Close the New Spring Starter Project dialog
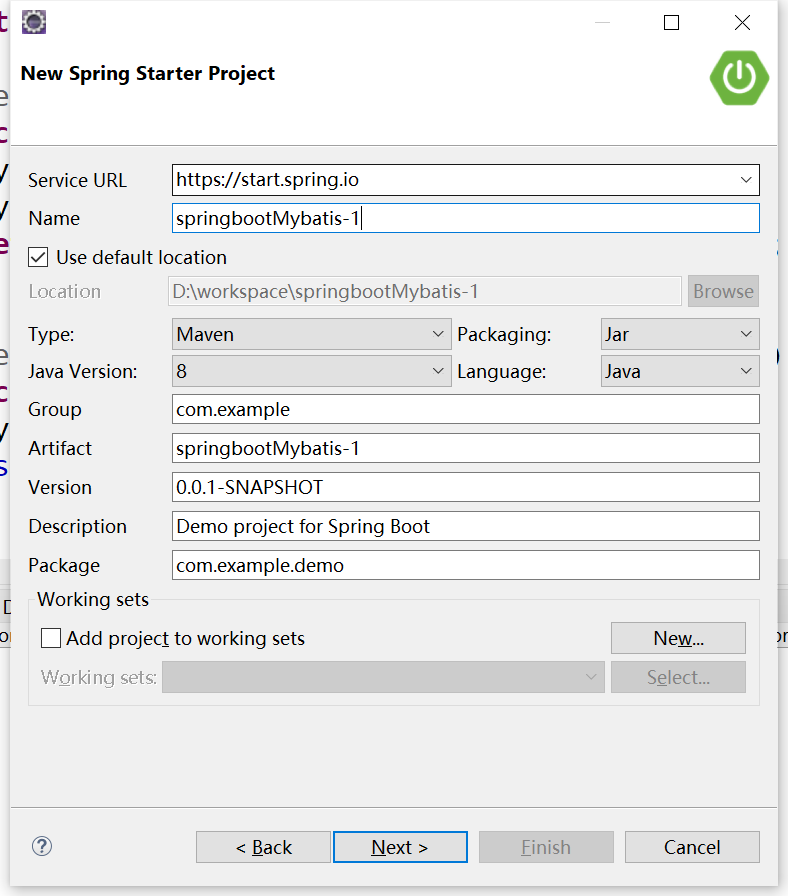 [x=742, y=22]
